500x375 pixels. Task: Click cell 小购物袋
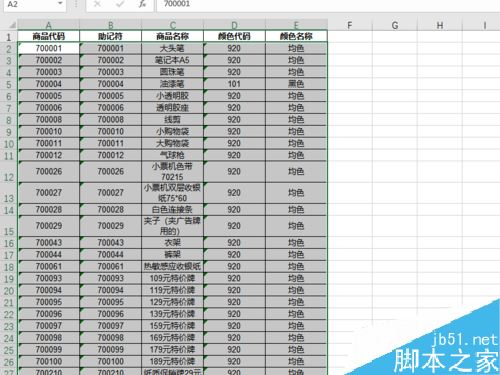[x=173, y=131]
